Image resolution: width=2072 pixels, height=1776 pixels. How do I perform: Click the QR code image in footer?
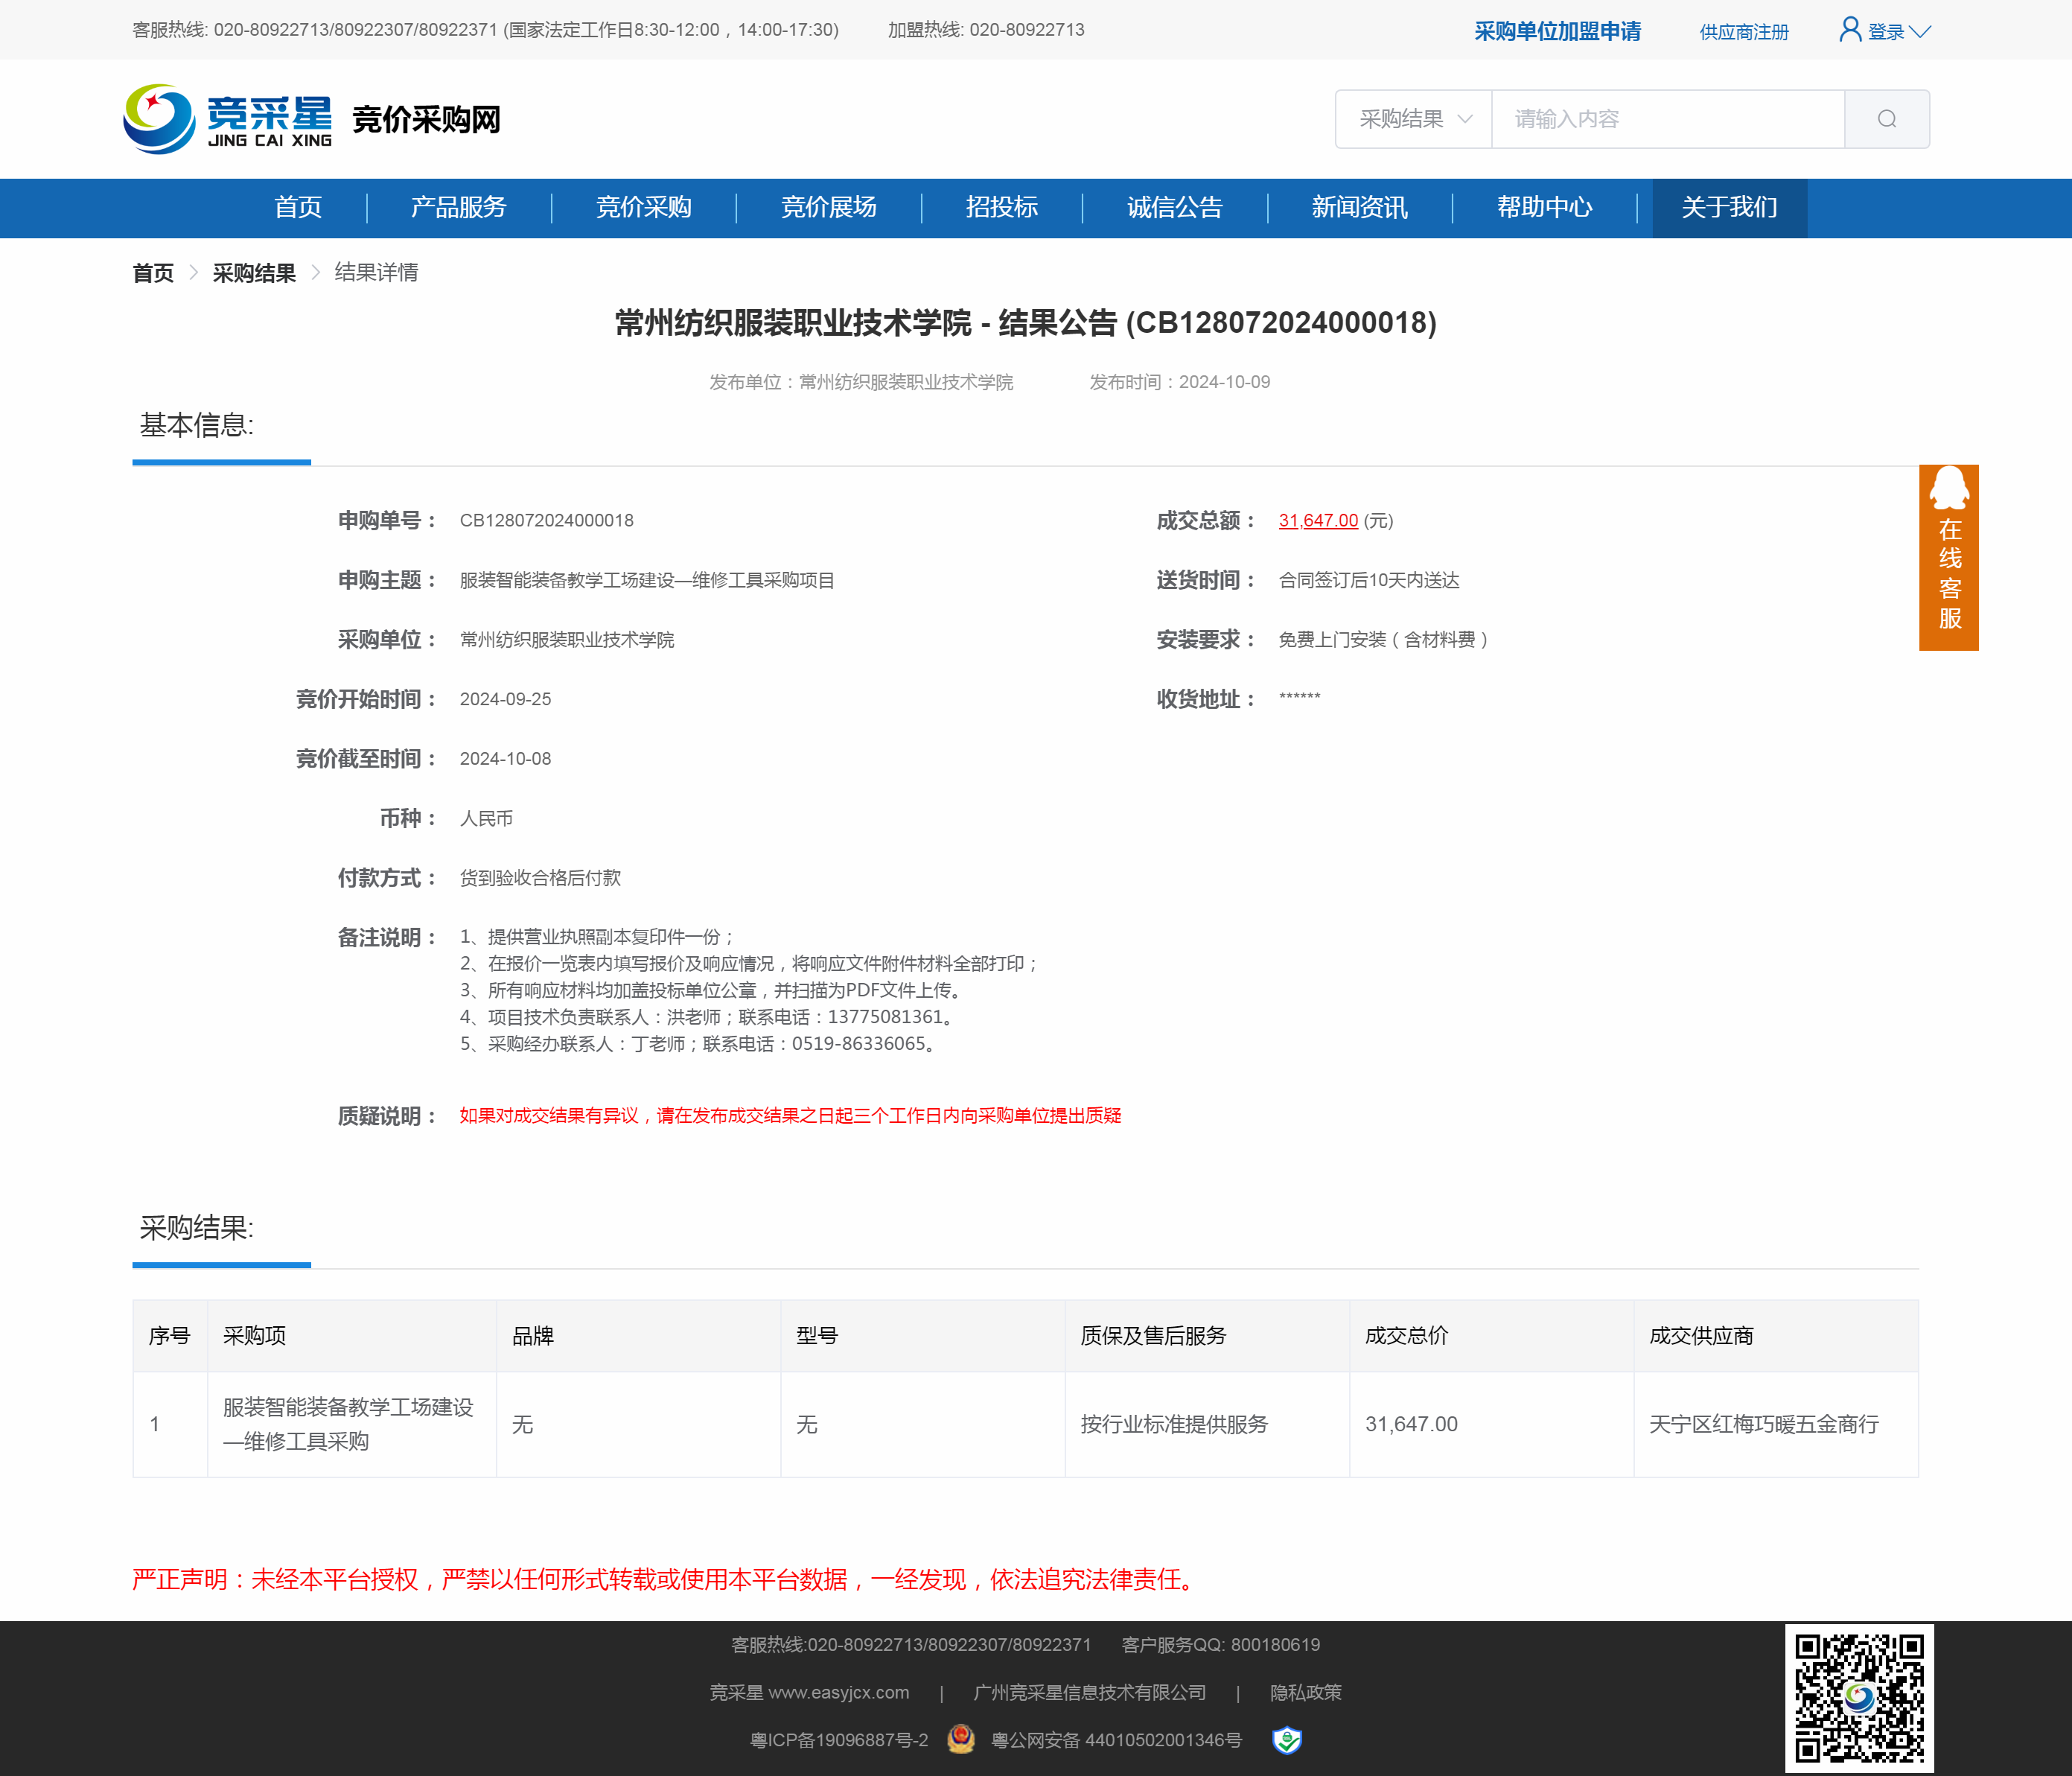tap(1858, 1697)
